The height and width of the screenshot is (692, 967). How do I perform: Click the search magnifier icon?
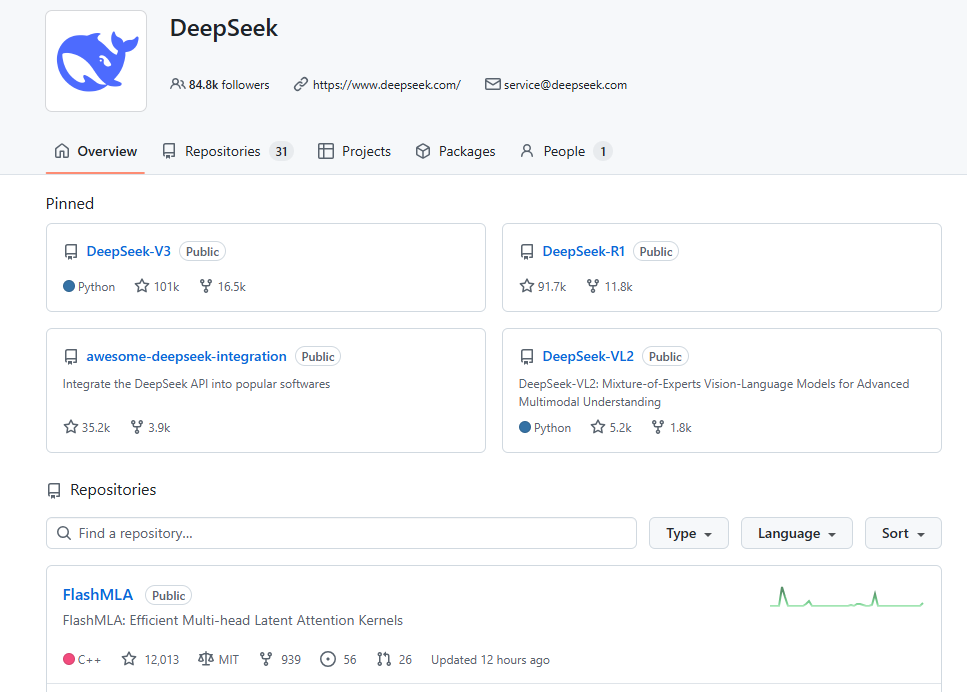(x=64, y=533)
